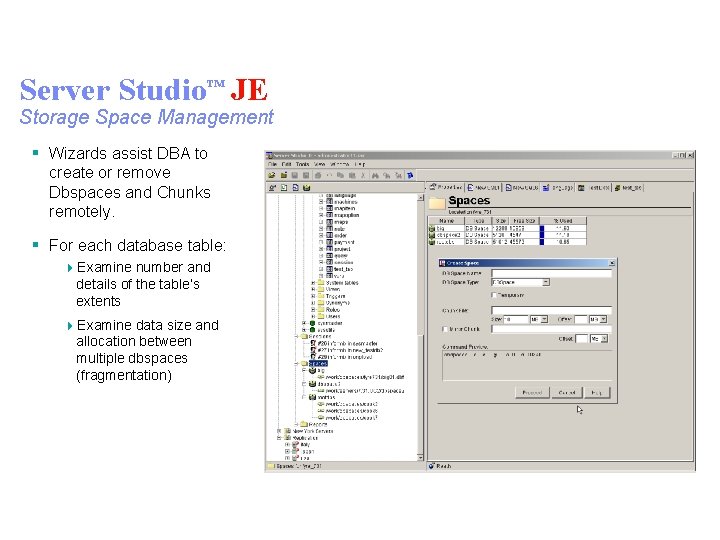Expand the System tables folder
Screen dimensions: 720x540
313,283
